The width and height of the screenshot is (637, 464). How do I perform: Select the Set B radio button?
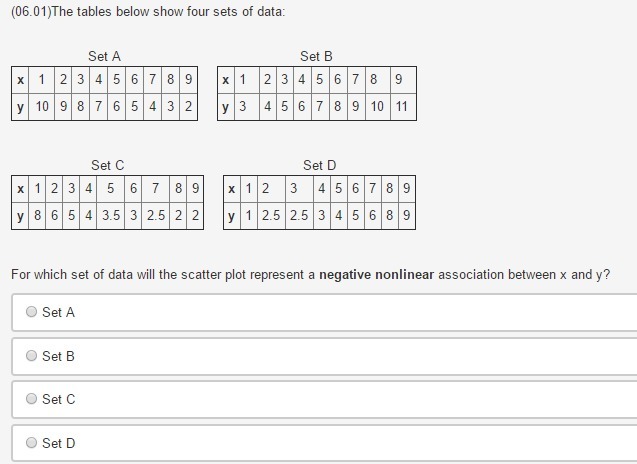point(32,356)
